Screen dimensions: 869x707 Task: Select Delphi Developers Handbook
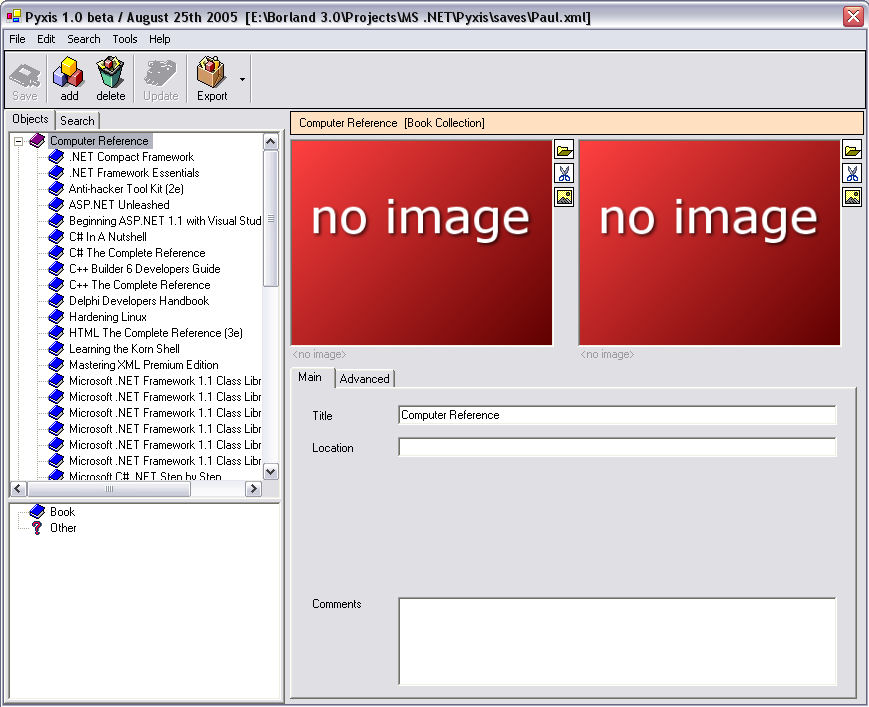pyautogui.click(x=139, y=301)
